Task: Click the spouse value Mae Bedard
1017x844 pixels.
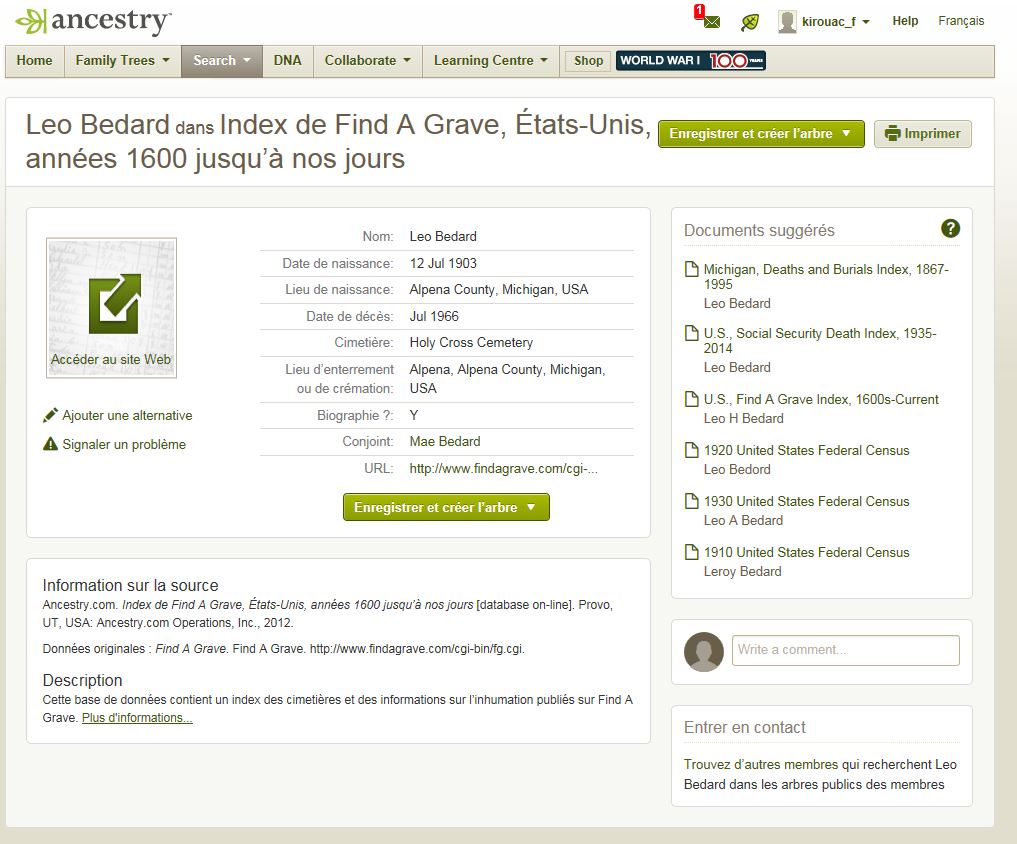Action: 445,441
